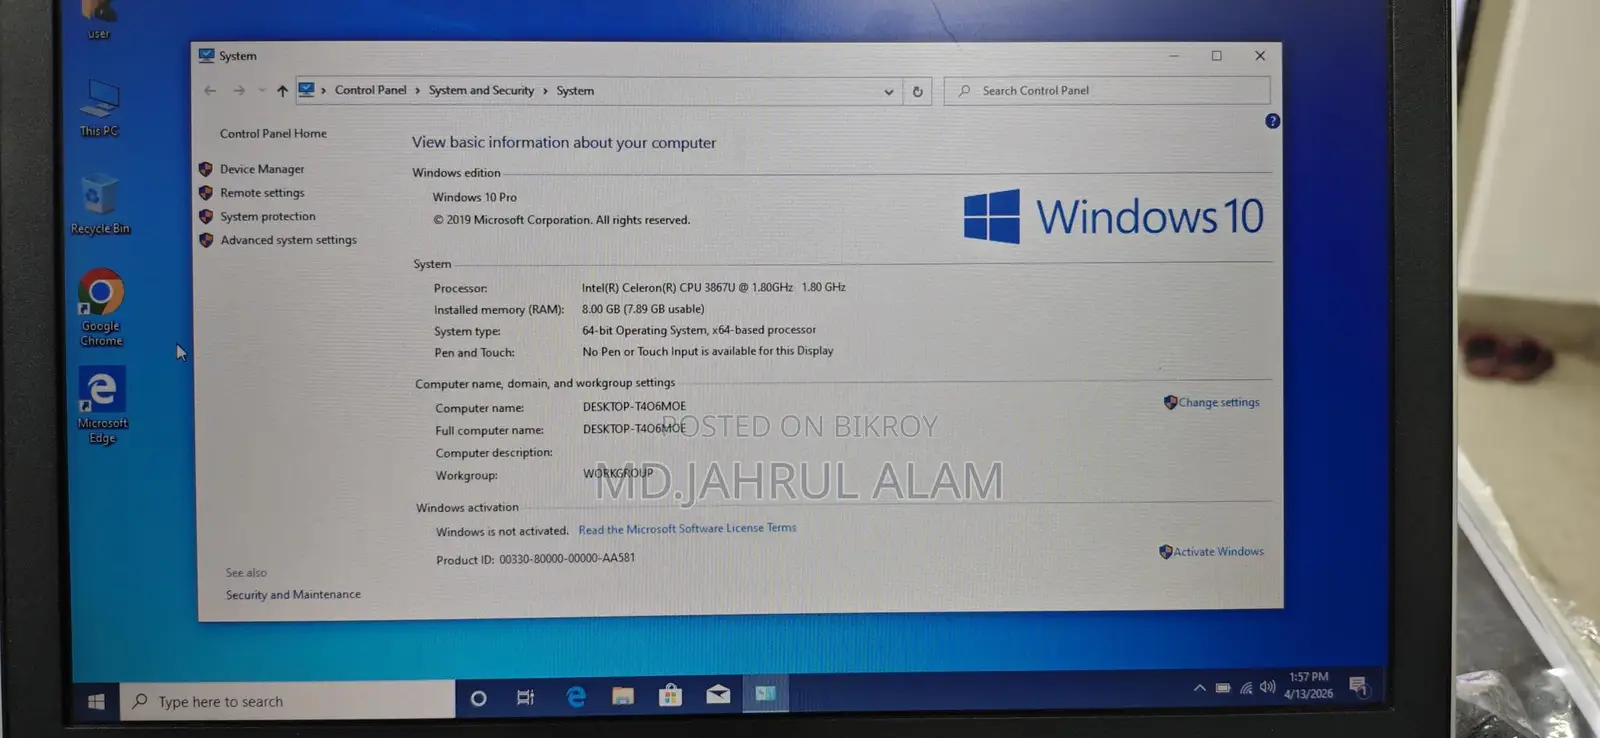Image resolution: width=1600 pixels, height=738 pixels.
Task: Click the battery tray icon
Action: point(1223,688)
